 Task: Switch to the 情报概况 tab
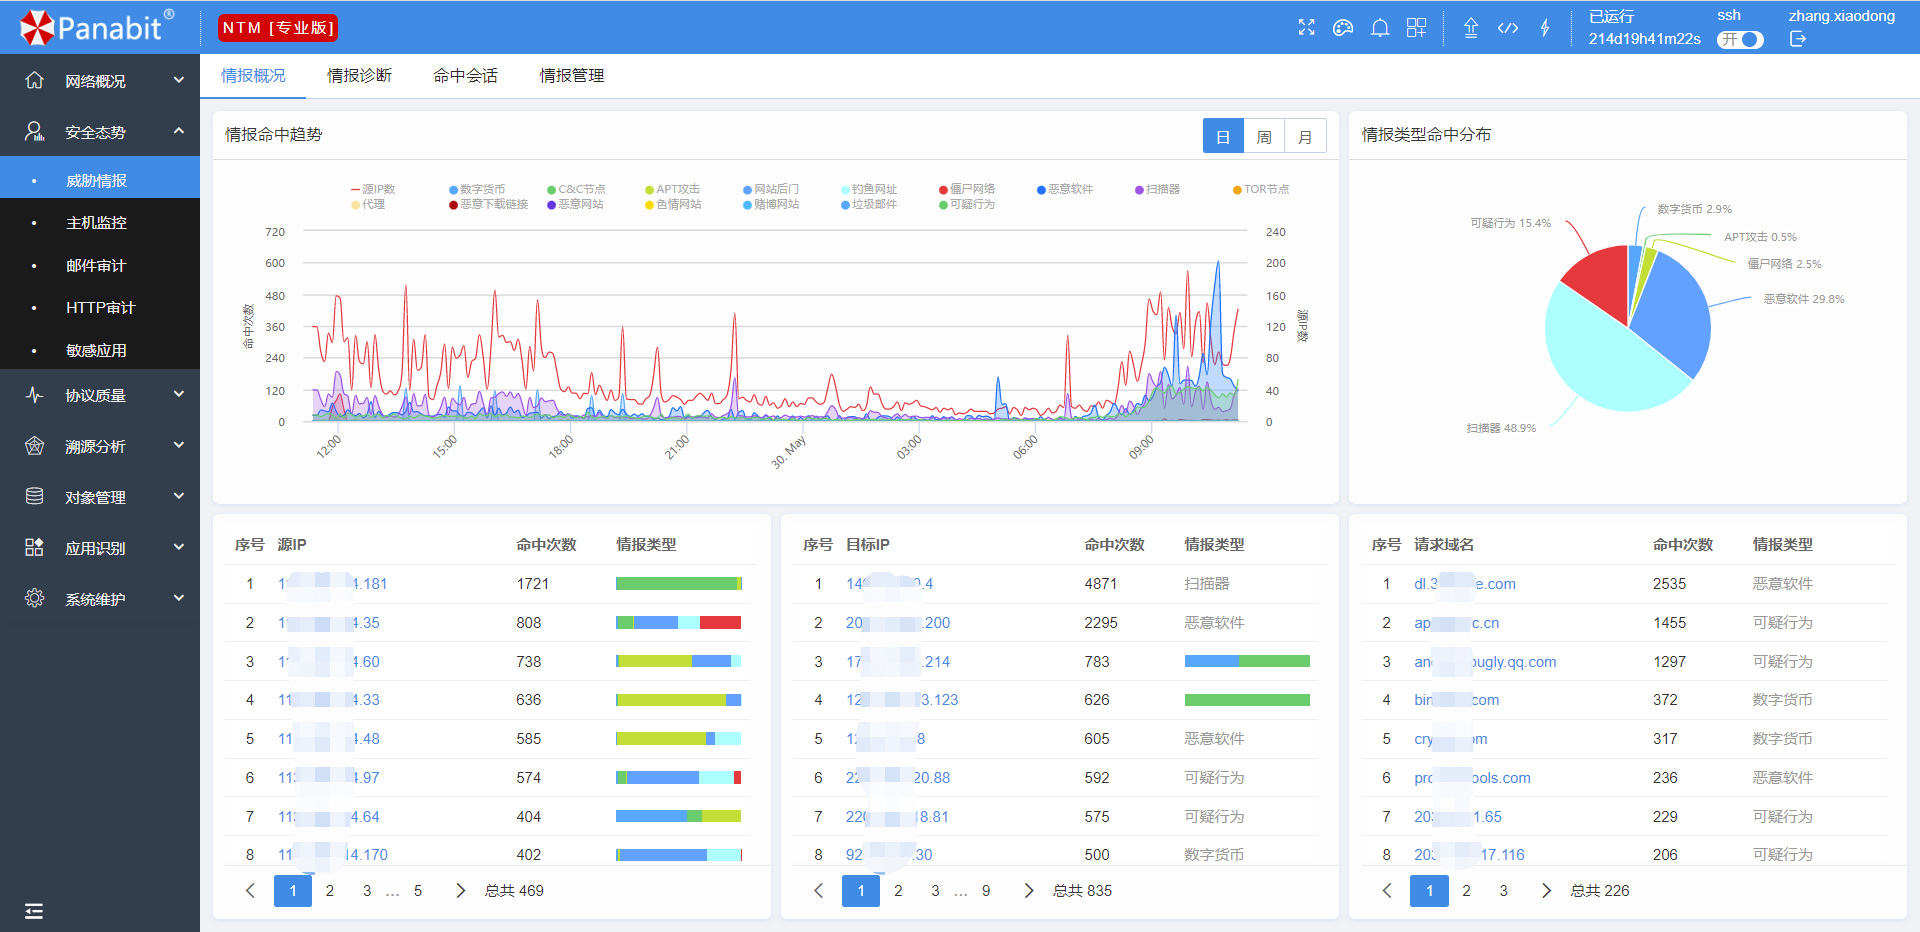[253, 76]
